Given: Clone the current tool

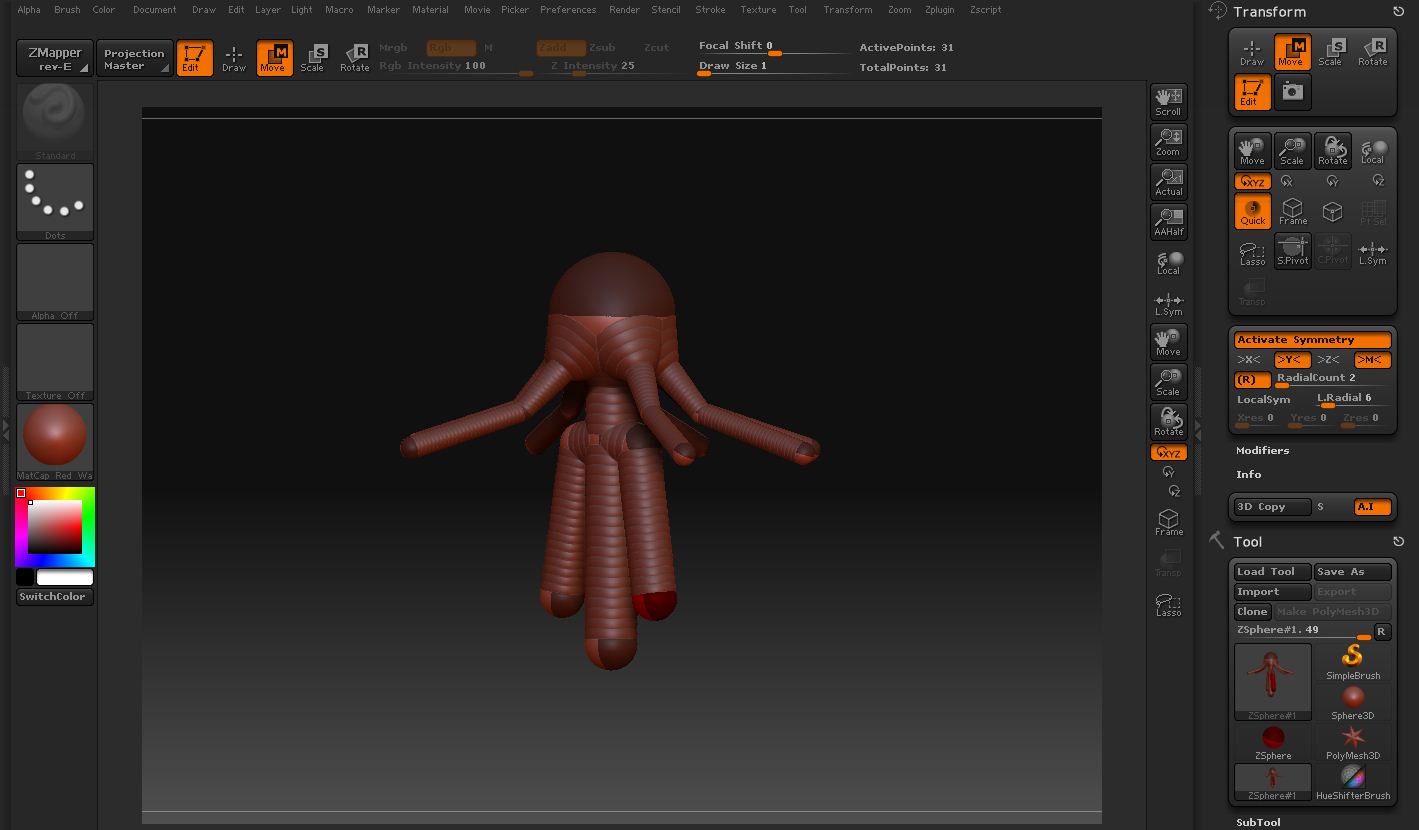Looking at the screenshot, I should pyautogui.click(x=1252, y=612).
